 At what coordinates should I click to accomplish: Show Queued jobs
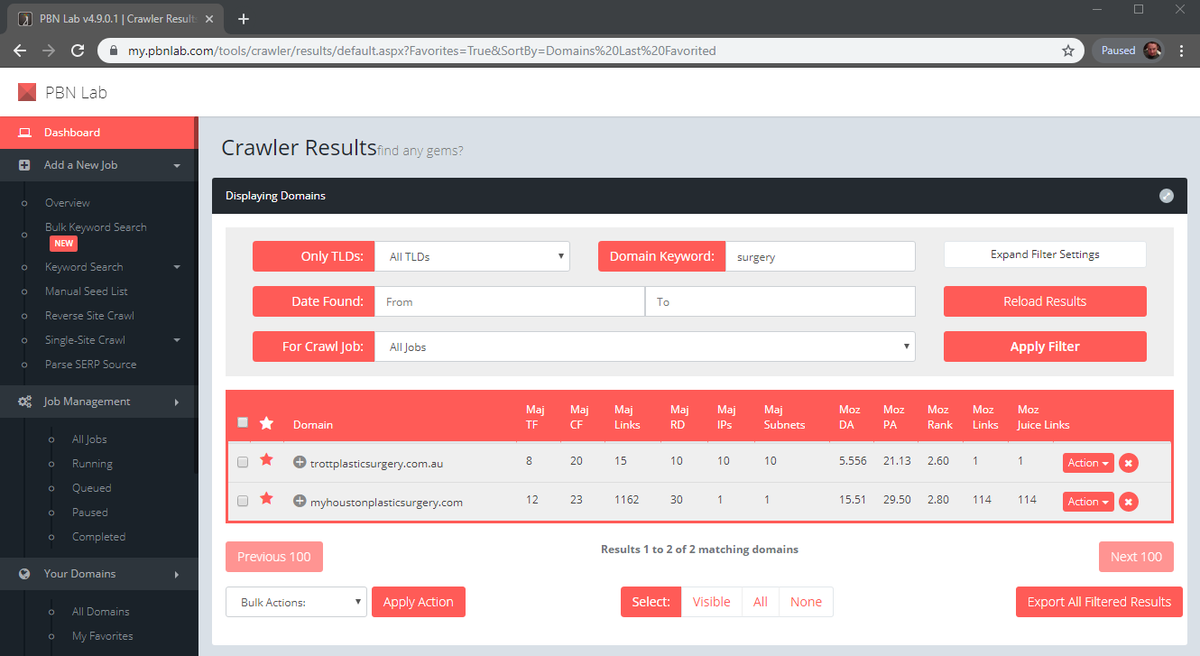click(91, 488)
